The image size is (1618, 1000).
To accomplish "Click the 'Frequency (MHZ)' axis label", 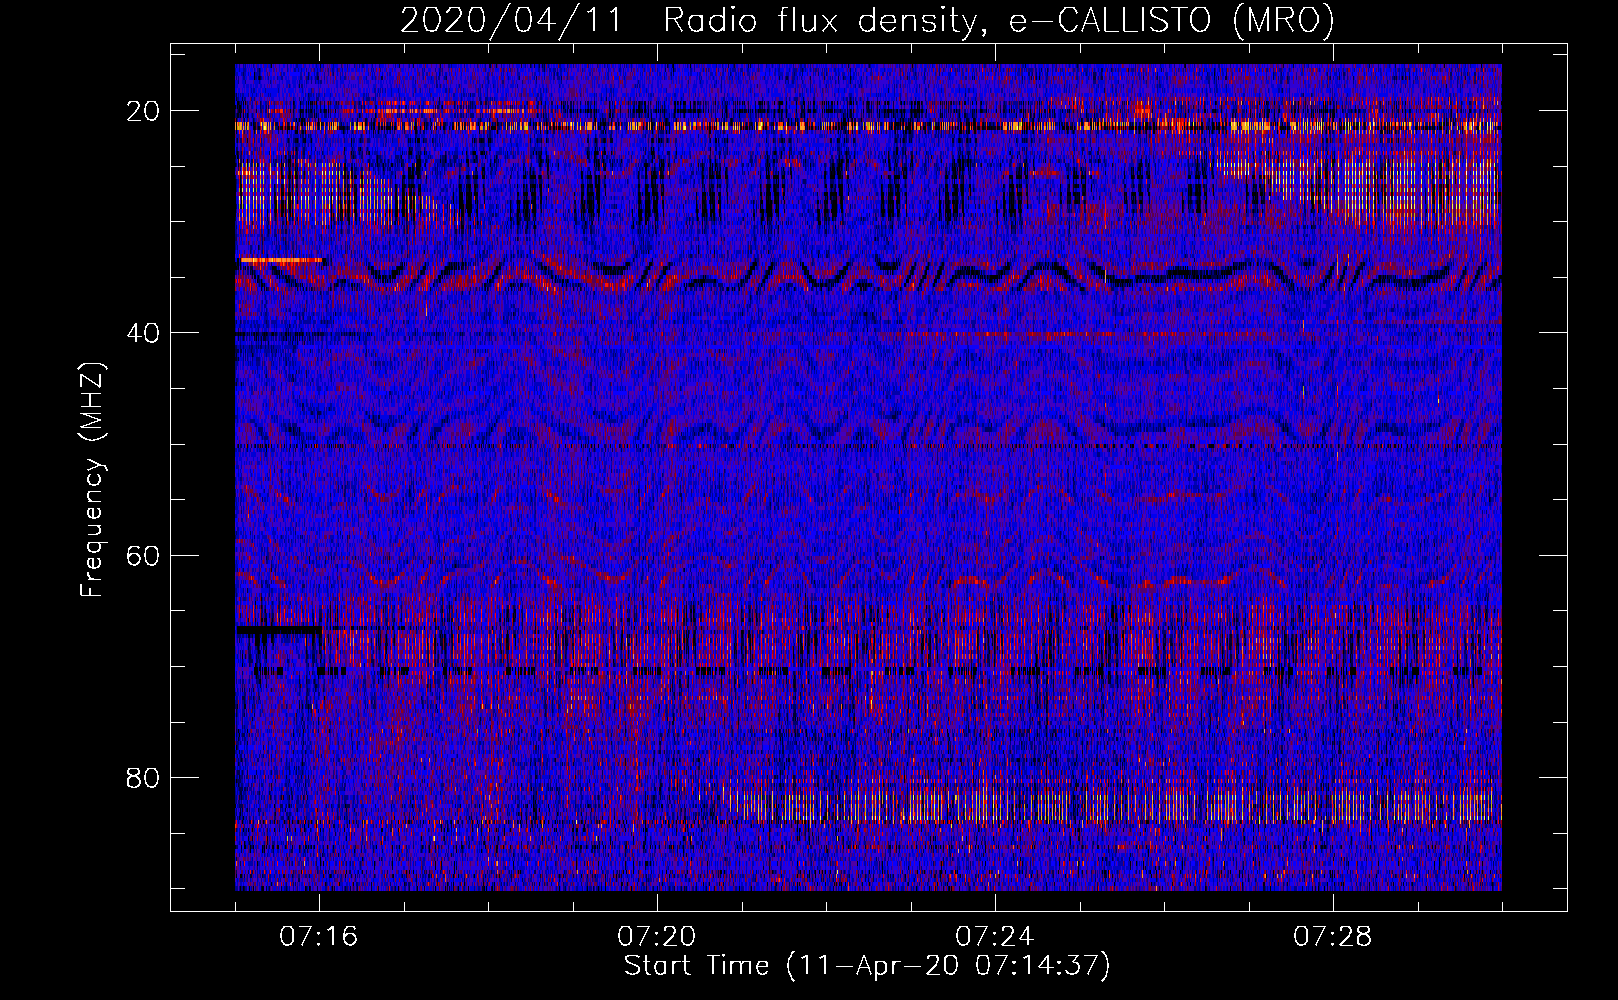I will pyautogui.click(x=91, y=480).
